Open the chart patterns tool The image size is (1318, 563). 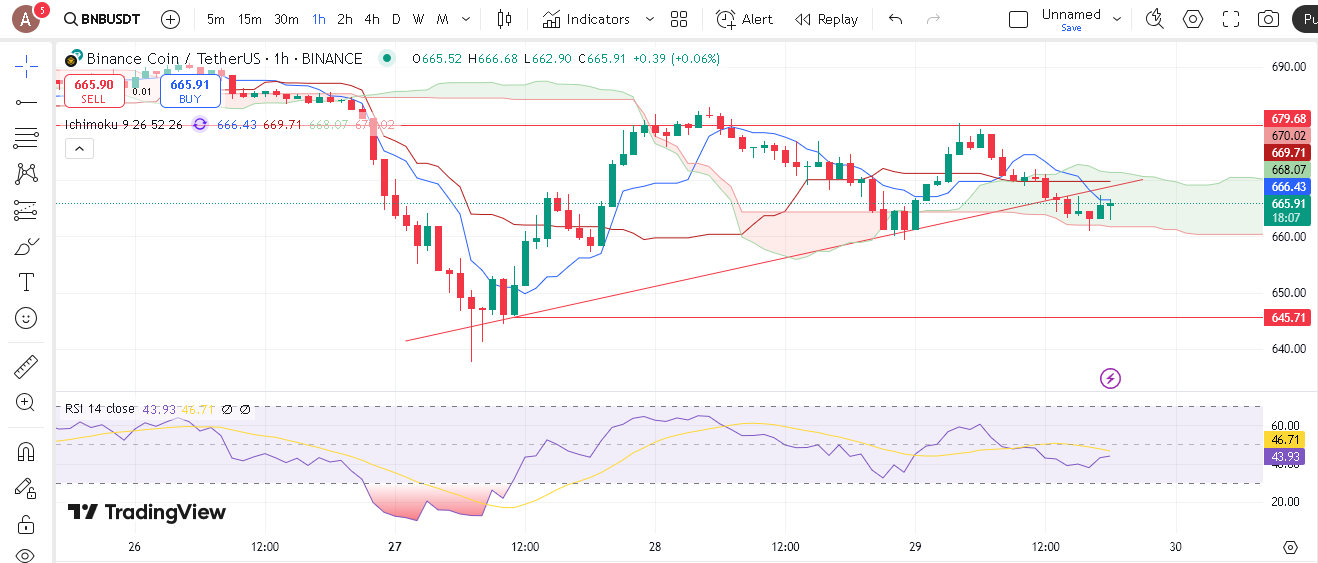(x=26, y=173)
